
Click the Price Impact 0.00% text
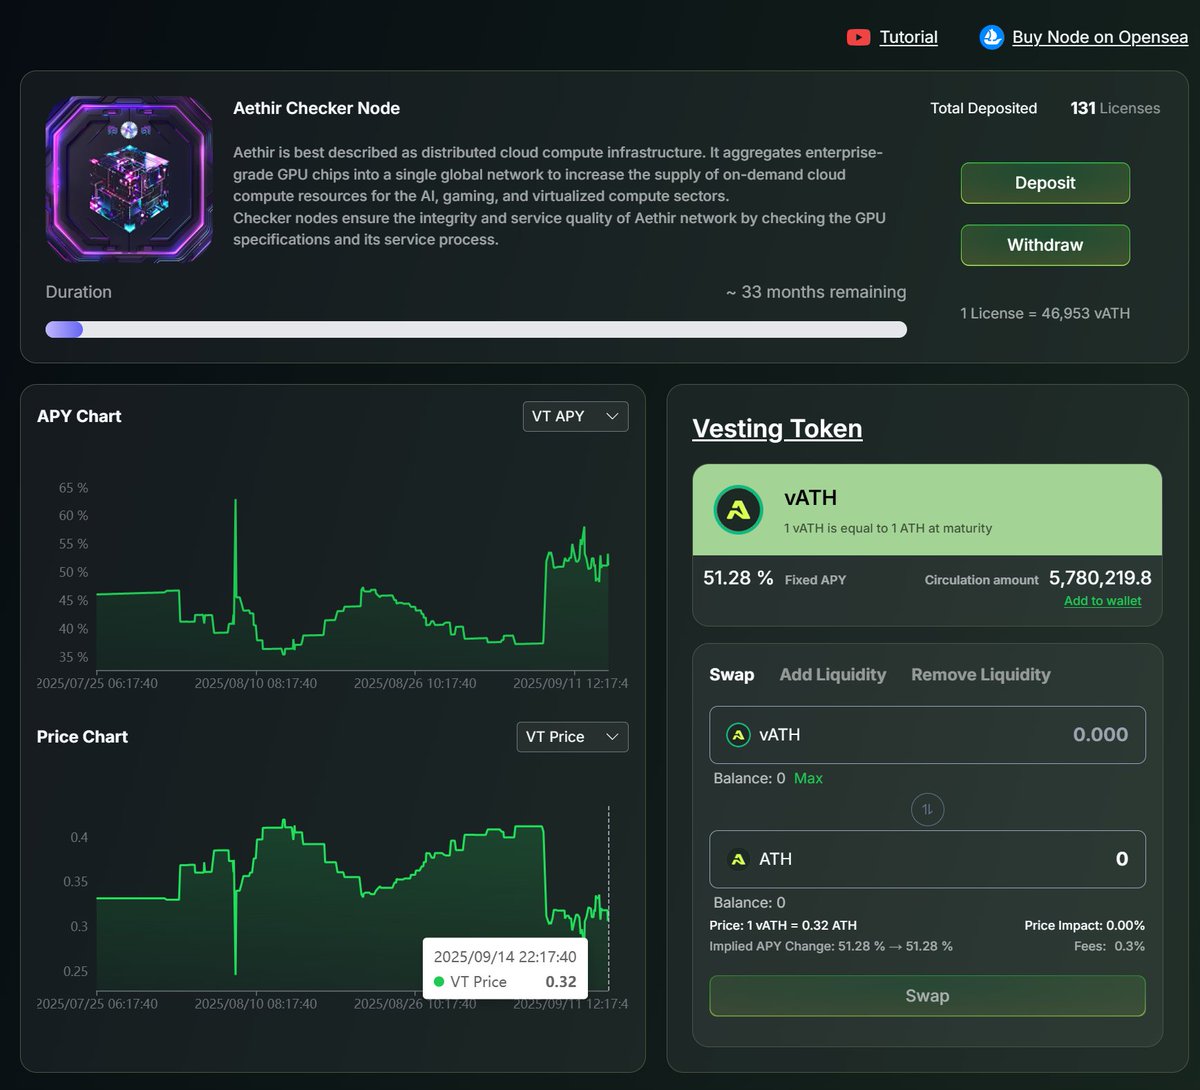(x=1085, y=926)
